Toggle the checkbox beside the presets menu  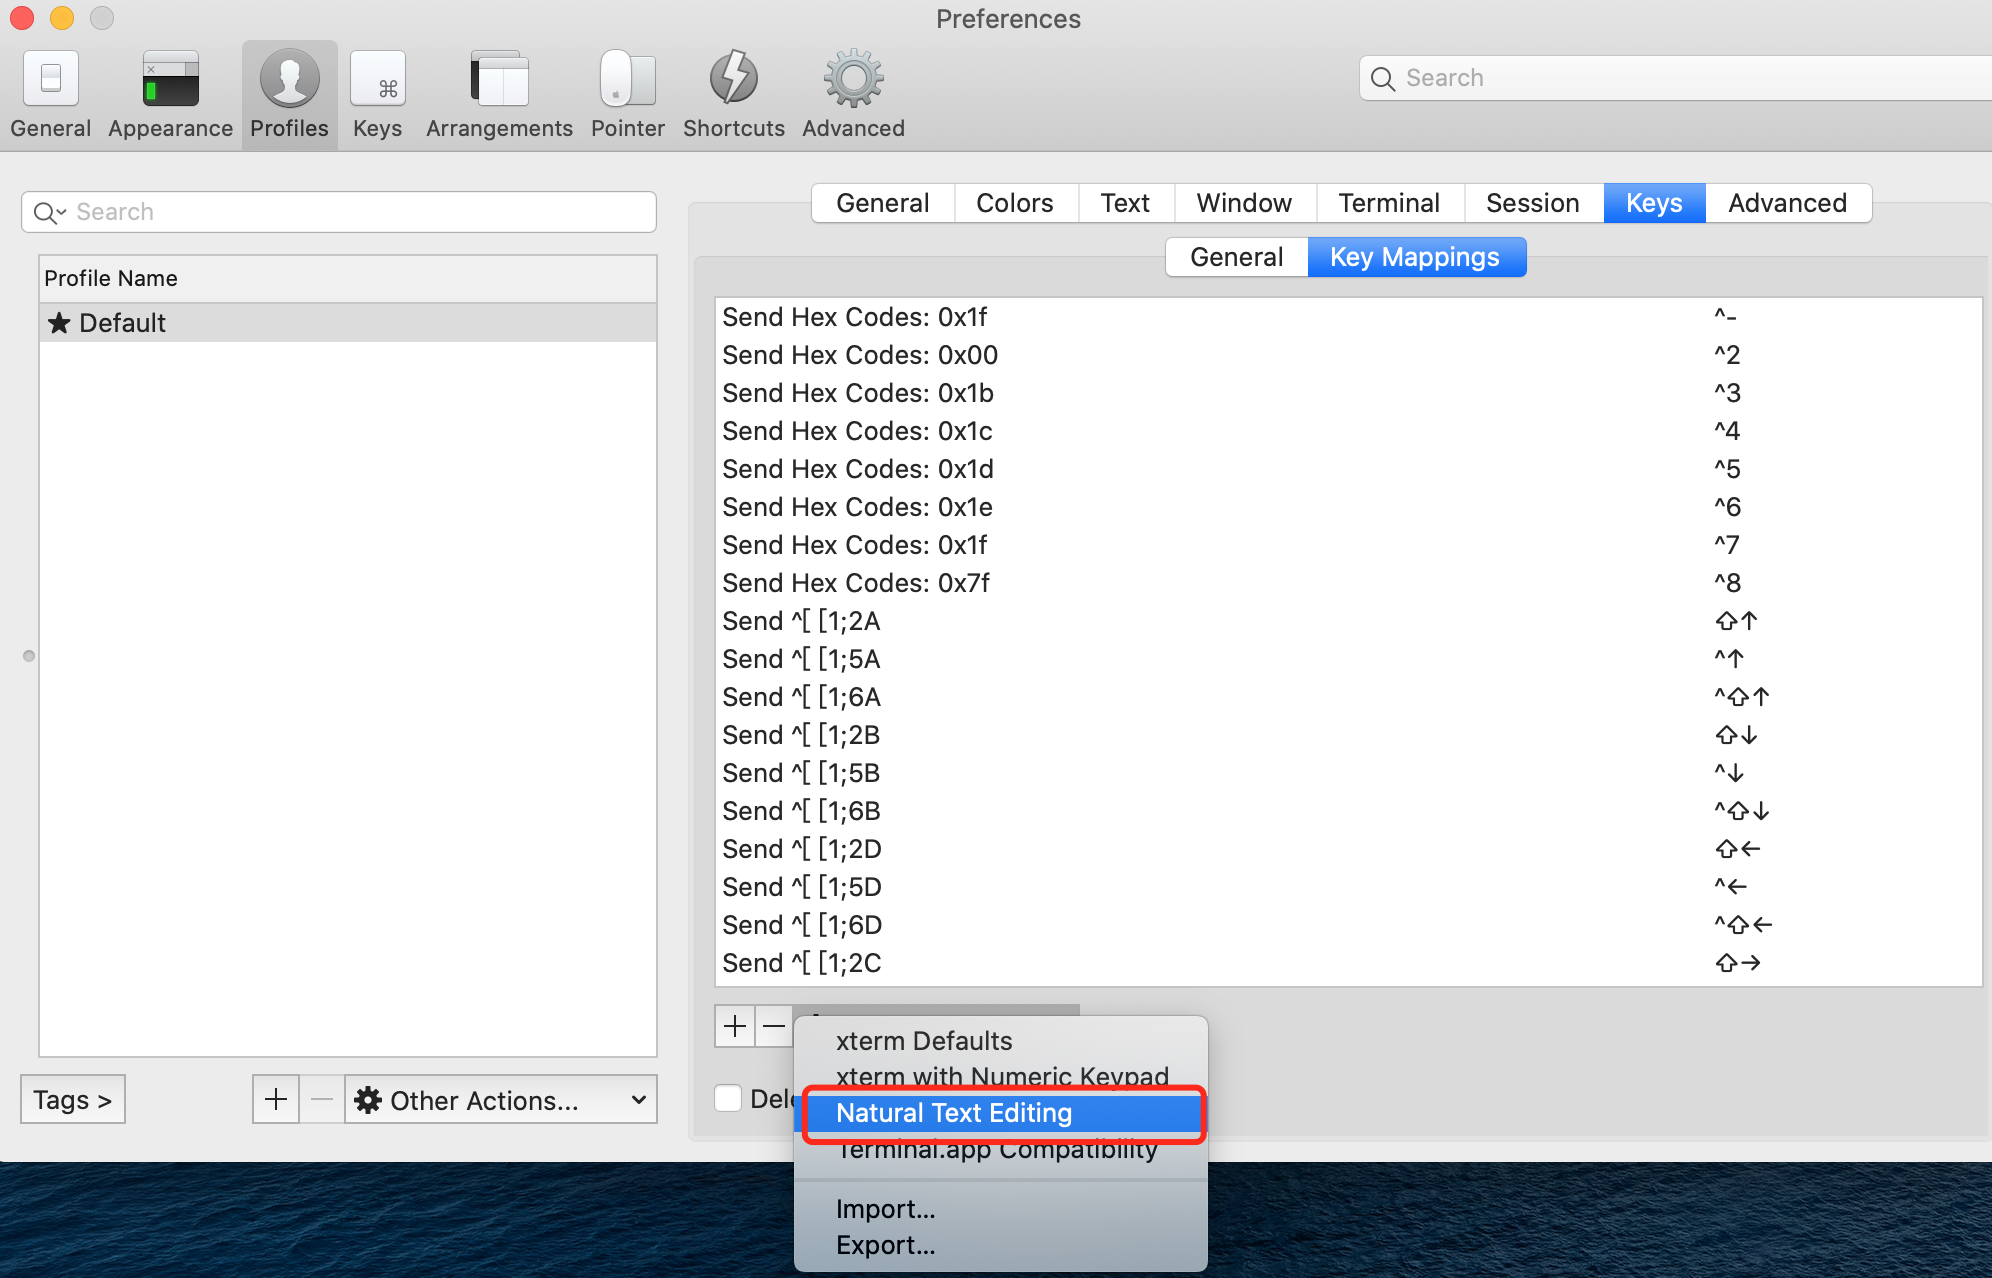(x=729, y=1098)
